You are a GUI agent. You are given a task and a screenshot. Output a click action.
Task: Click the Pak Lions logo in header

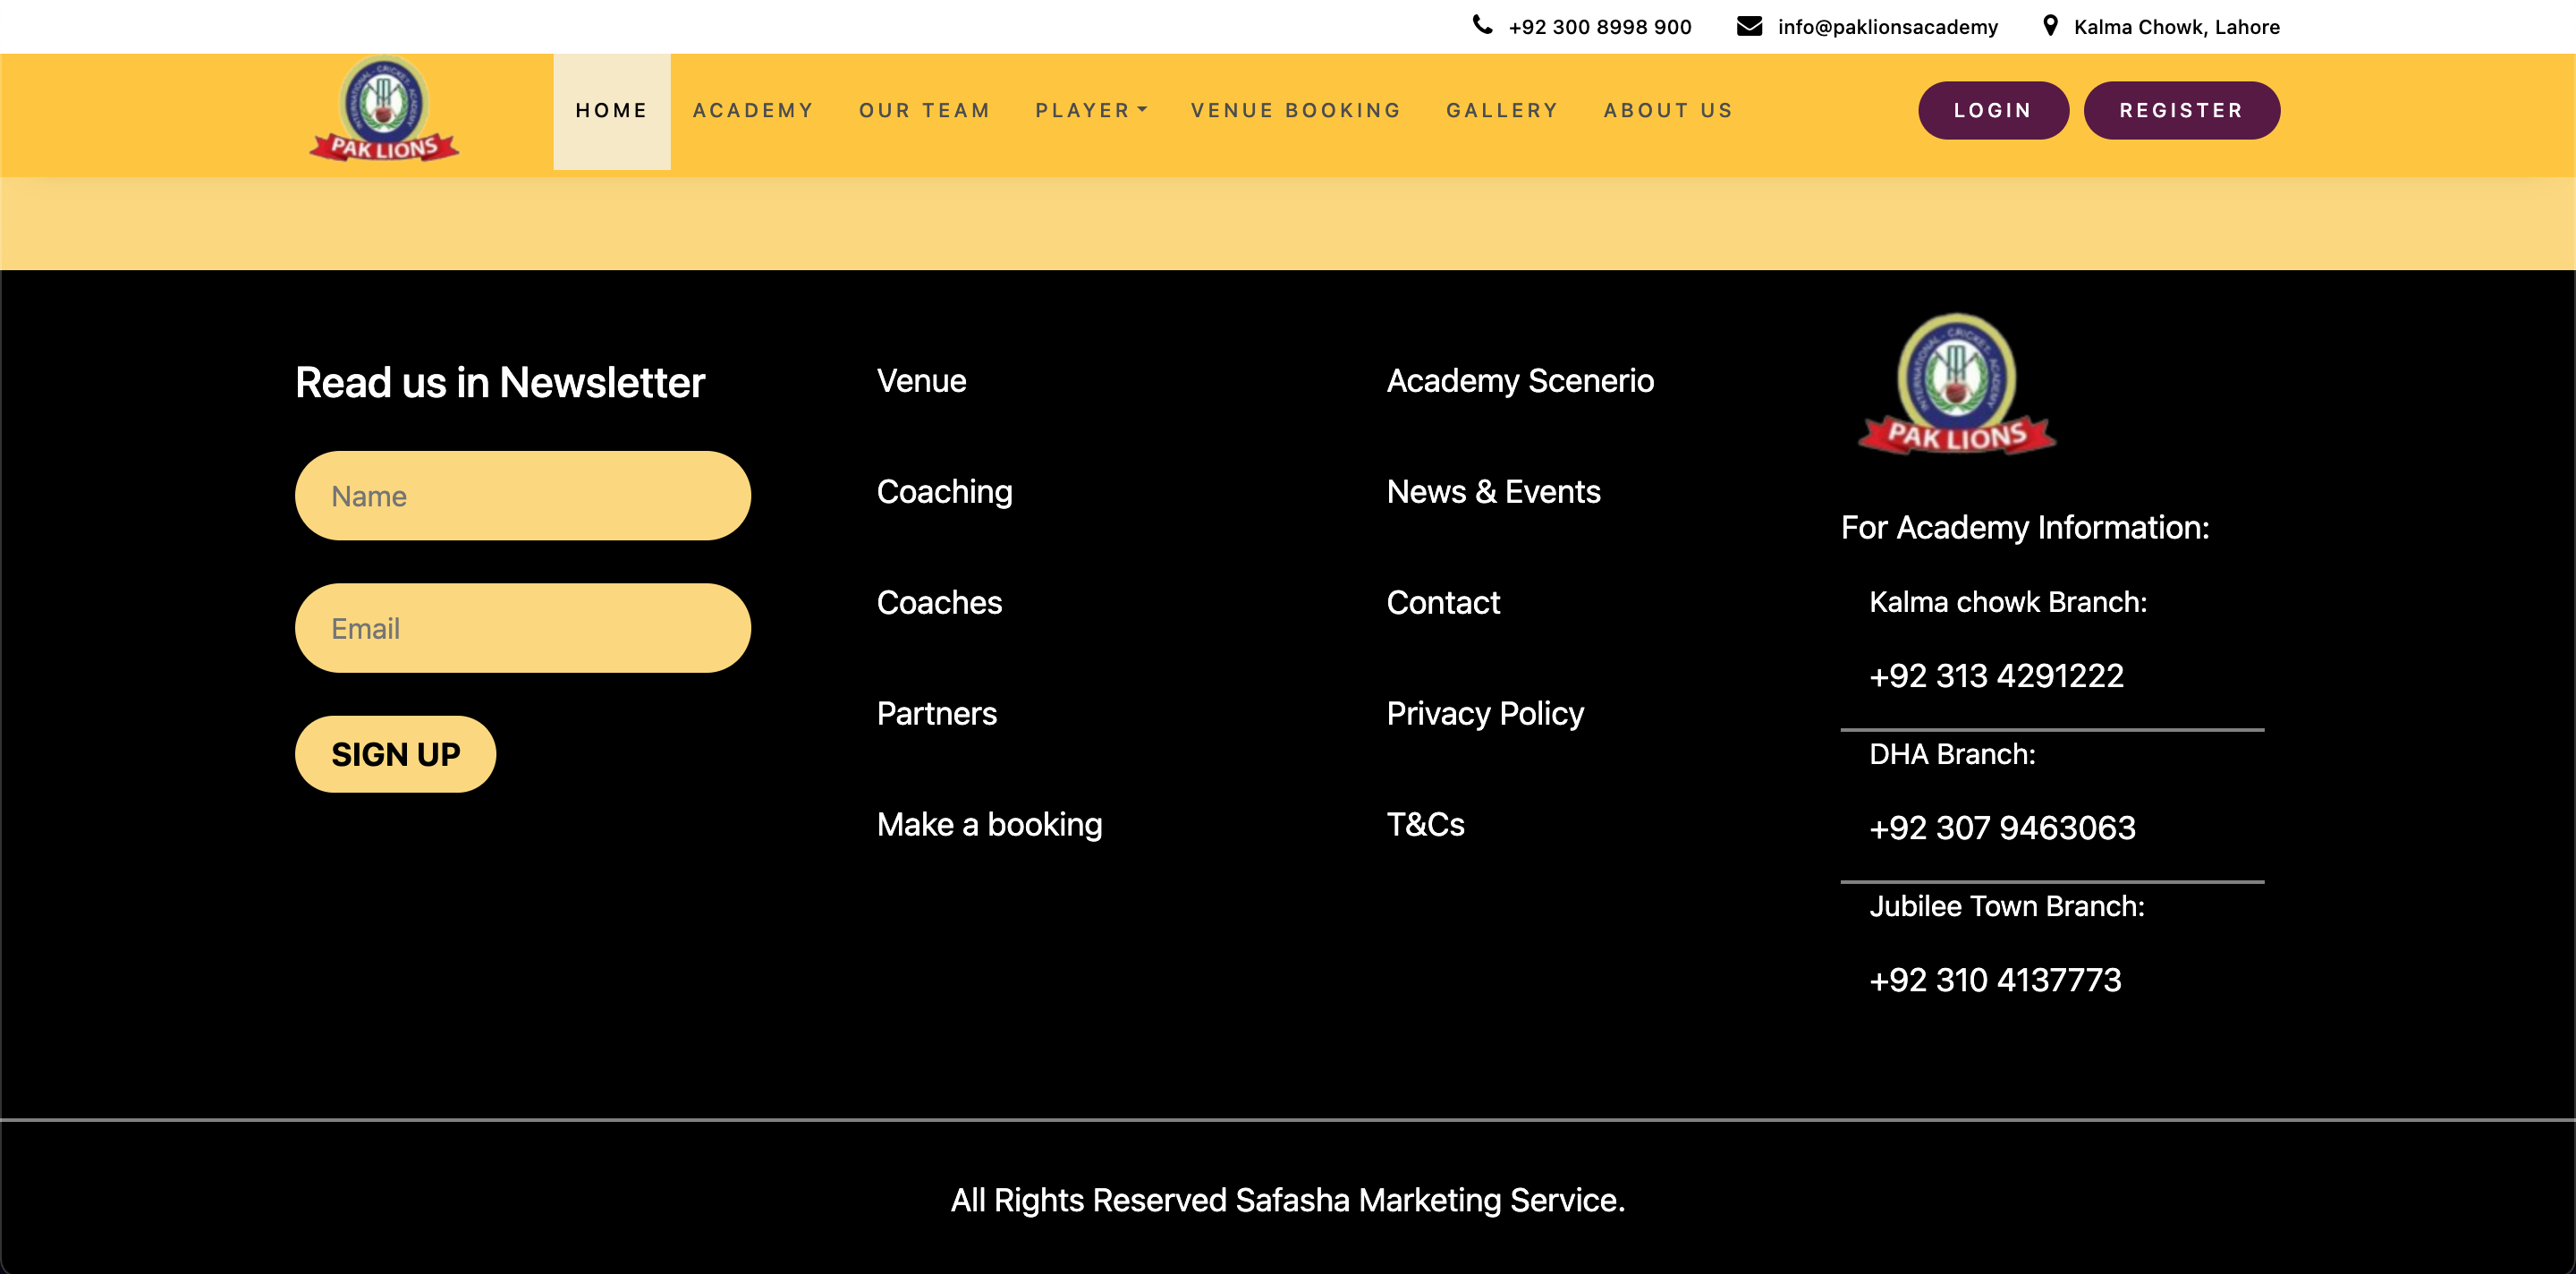[384, 110]
